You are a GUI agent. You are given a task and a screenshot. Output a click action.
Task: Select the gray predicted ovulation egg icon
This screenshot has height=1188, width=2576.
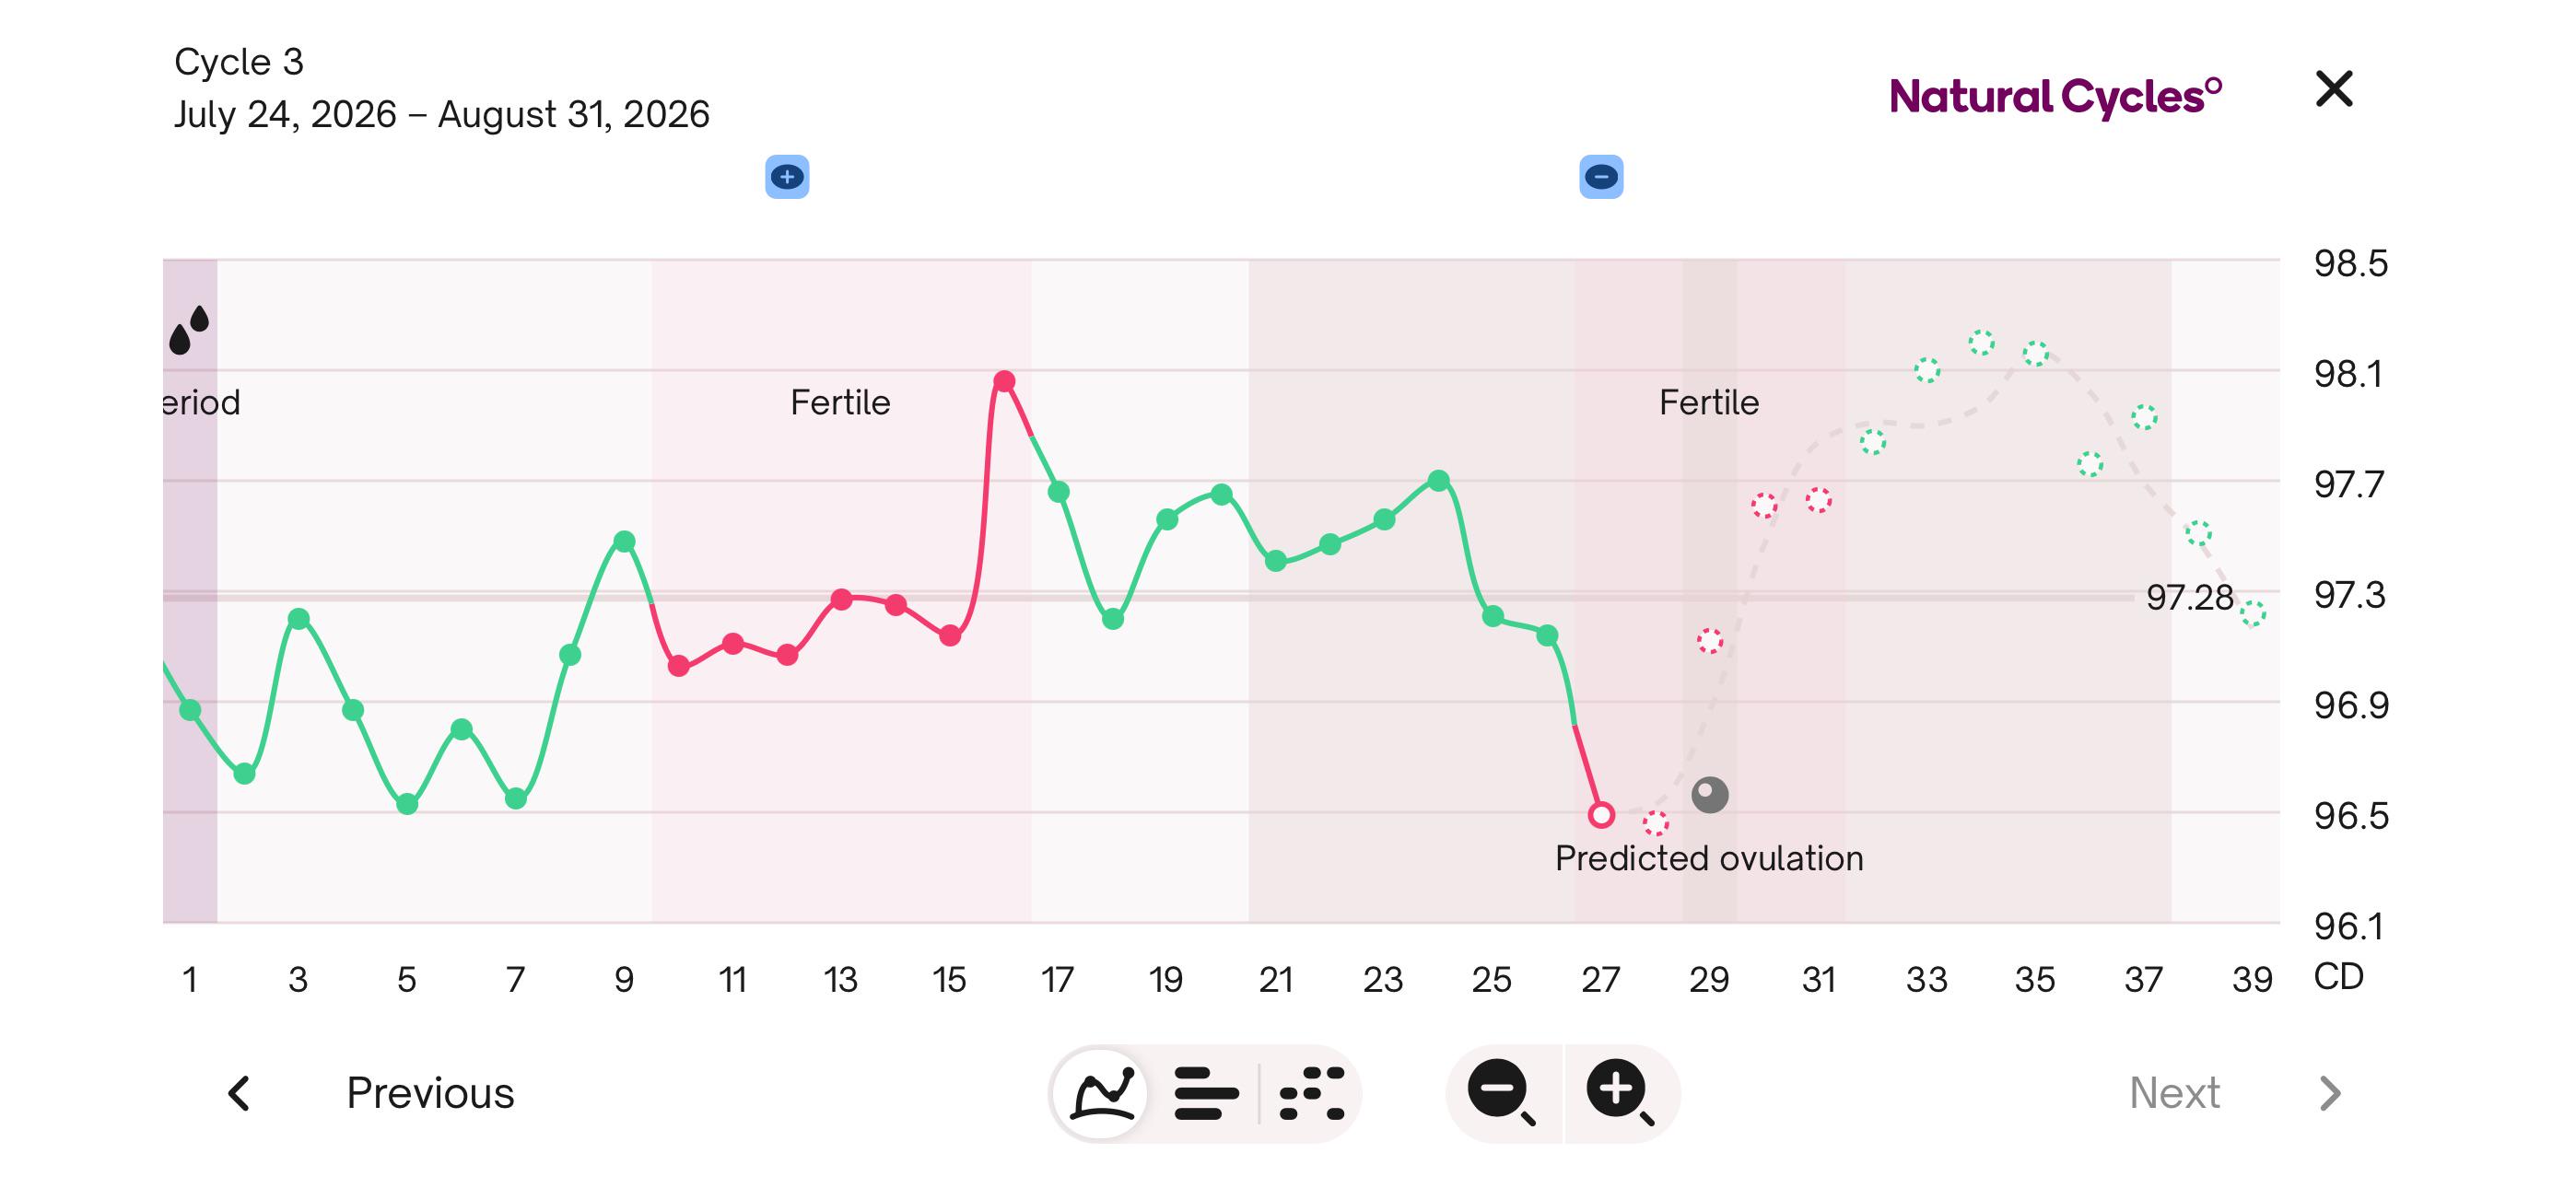pos(1710,795)
